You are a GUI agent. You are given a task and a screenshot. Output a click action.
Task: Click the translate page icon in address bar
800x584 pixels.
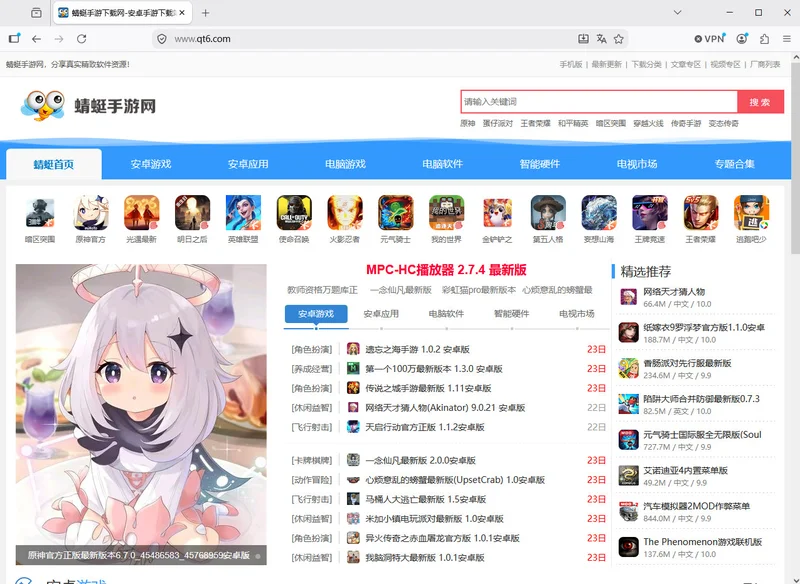click(x=602, y=39)
